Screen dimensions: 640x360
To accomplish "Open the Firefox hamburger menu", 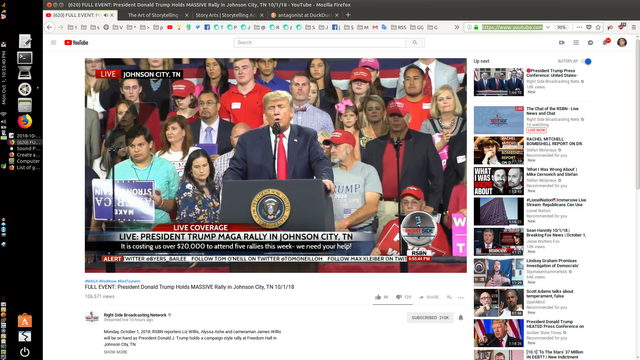I will click(x=633, y=27).
